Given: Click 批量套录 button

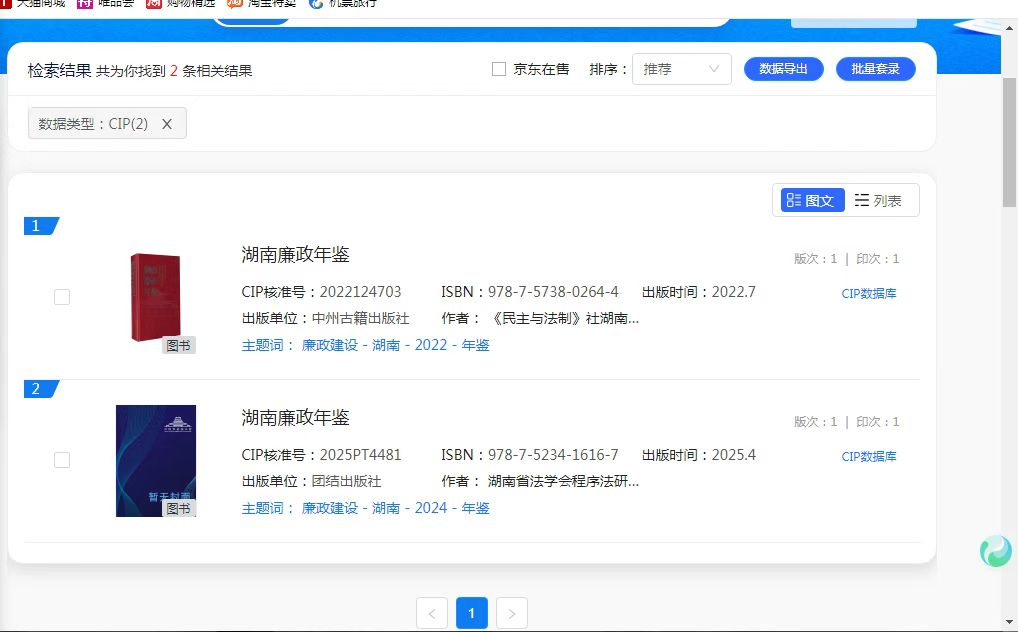Looking at the screenshot, I should coord(875,69).
